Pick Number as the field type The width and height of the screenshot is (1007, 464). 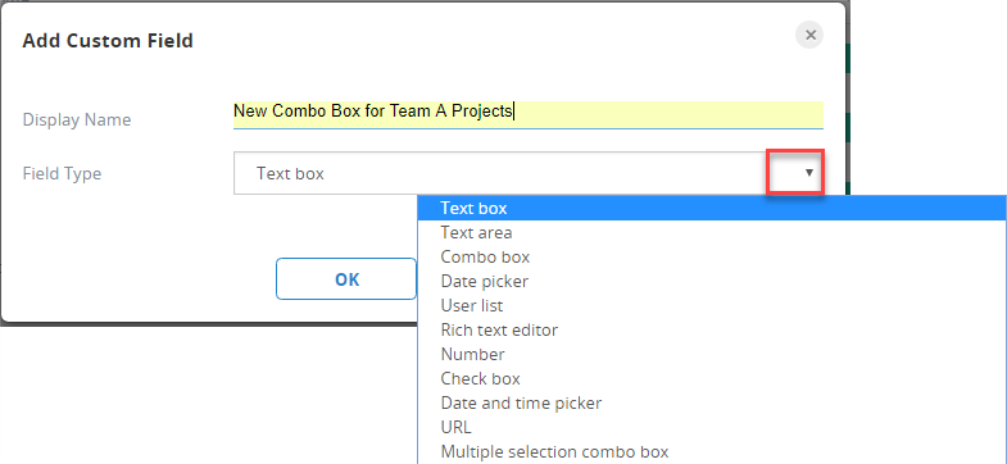point(472,354)
